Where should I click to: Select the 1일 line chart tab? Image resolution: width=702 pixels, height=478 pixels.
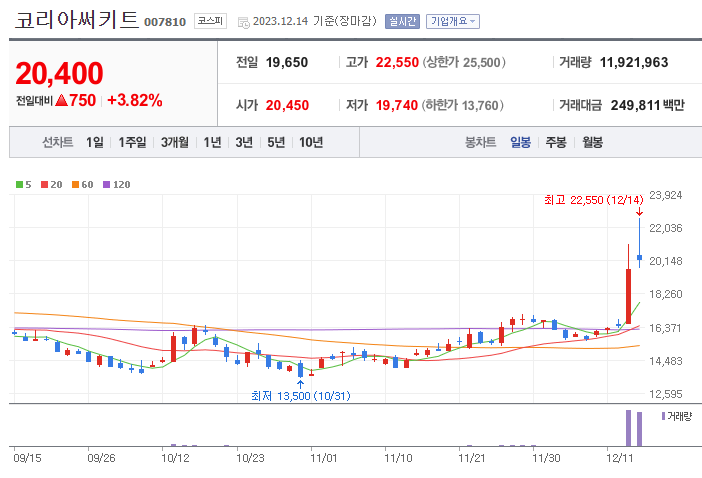[x=94, y=142]
